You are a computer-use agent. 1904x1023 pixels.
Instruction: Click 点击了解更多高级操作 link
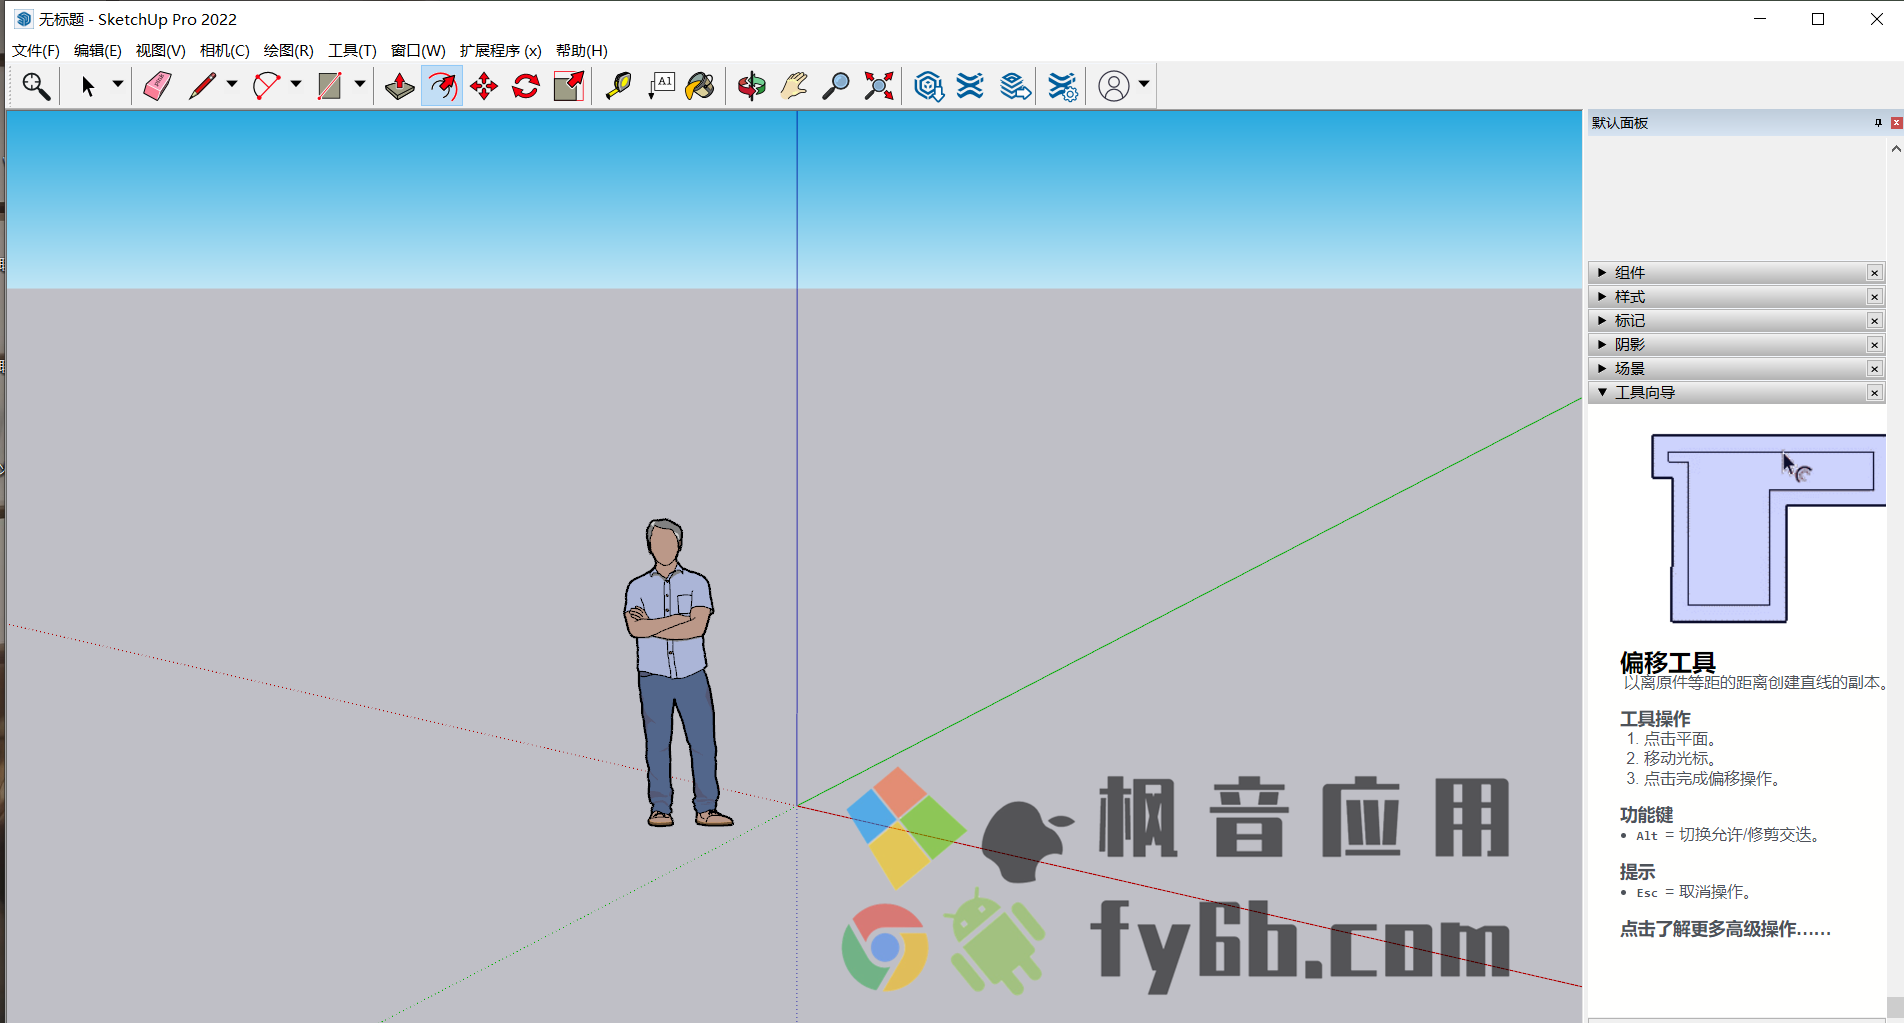coord(1725,930)
